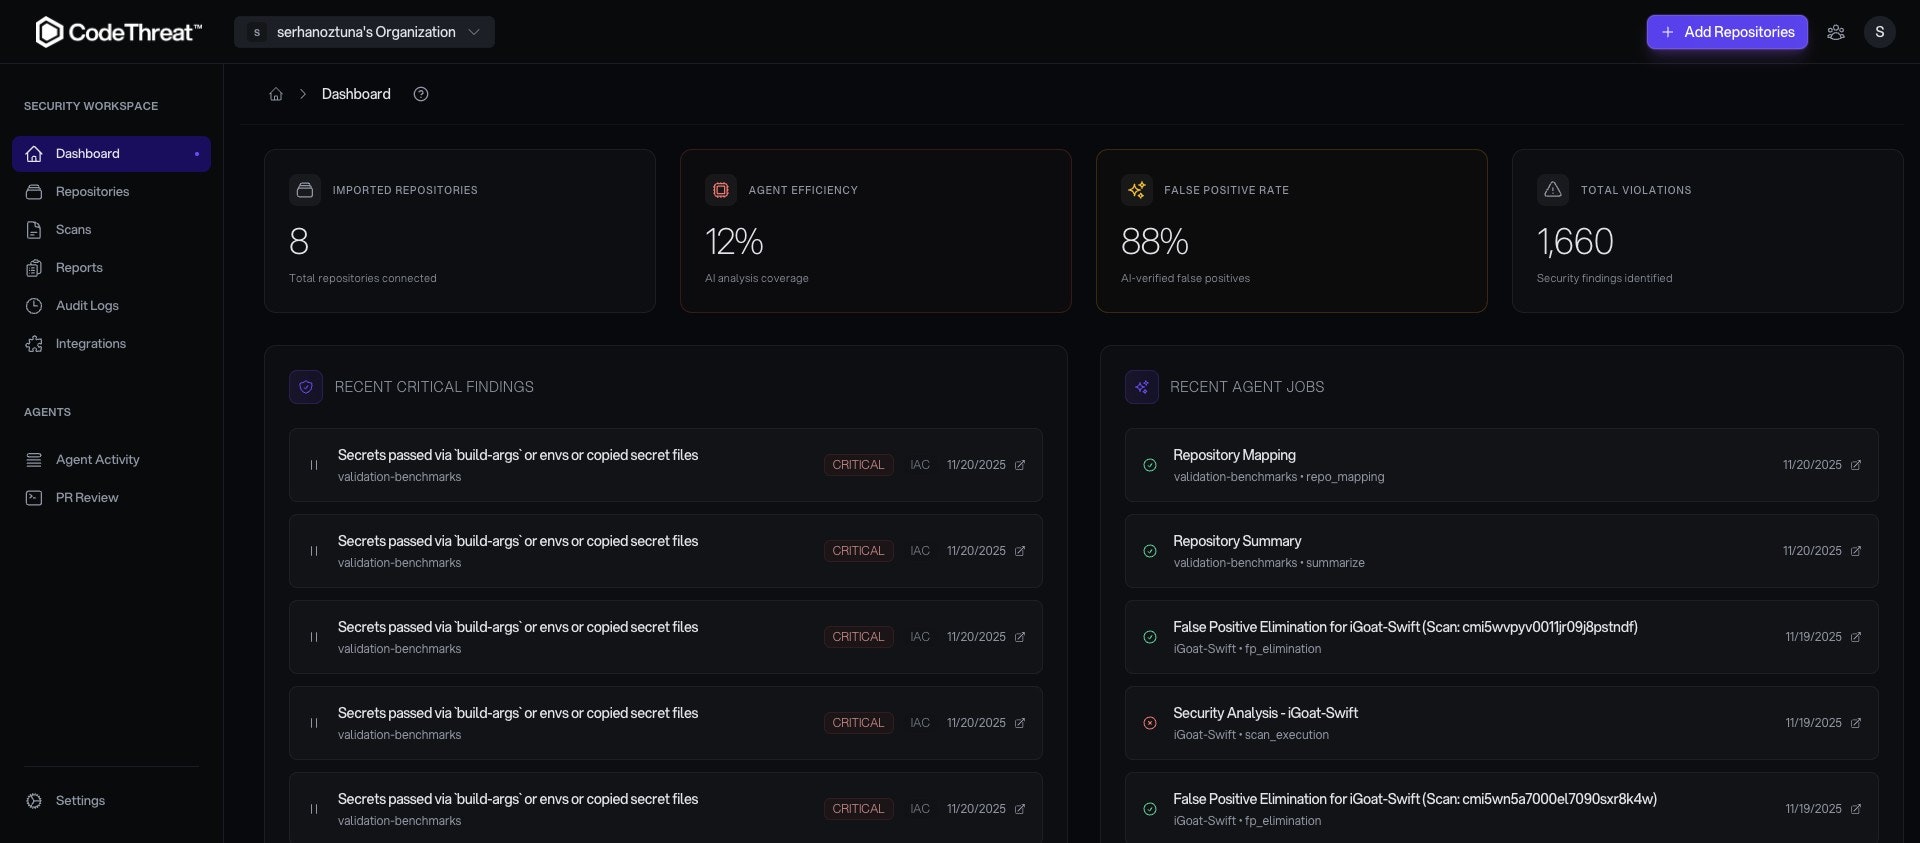Select Agent Activity under Agents
Image resolution: width=1920 pixels, height=843 pixels.
pos(97,460)
